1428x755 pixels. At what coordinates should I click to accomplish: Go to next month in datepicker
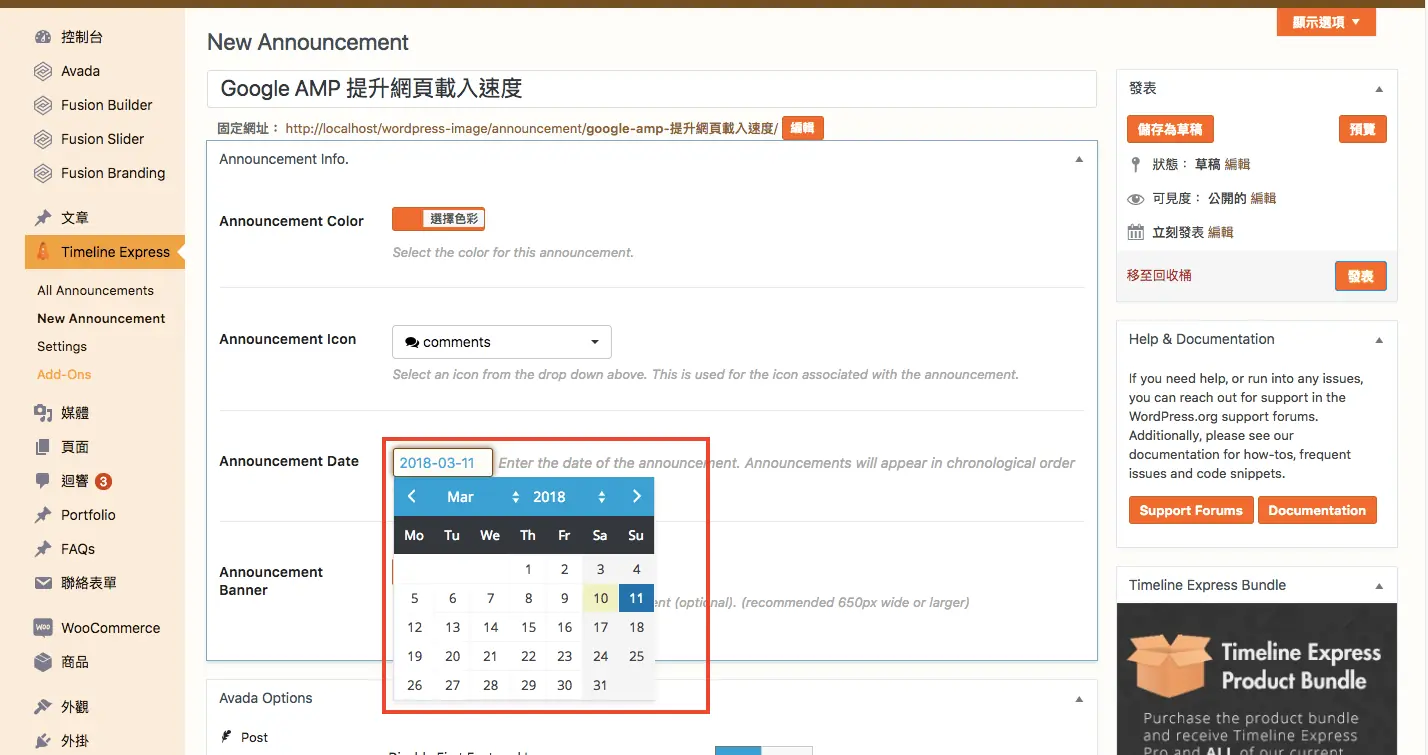637,497
